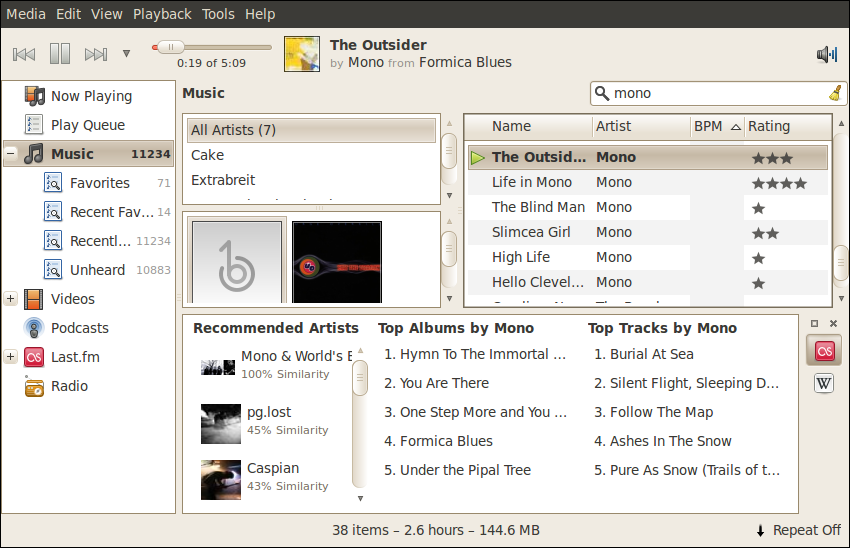Screen dimensions: 850x548
Task: Switch context pane to Wikipedia
Action: point(824,384)
